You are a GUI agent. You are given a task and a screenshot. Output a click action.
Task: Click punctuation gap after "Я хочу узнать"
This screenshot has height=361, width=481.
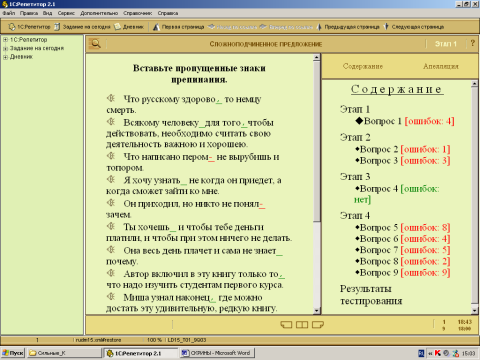tap(184, 181)
